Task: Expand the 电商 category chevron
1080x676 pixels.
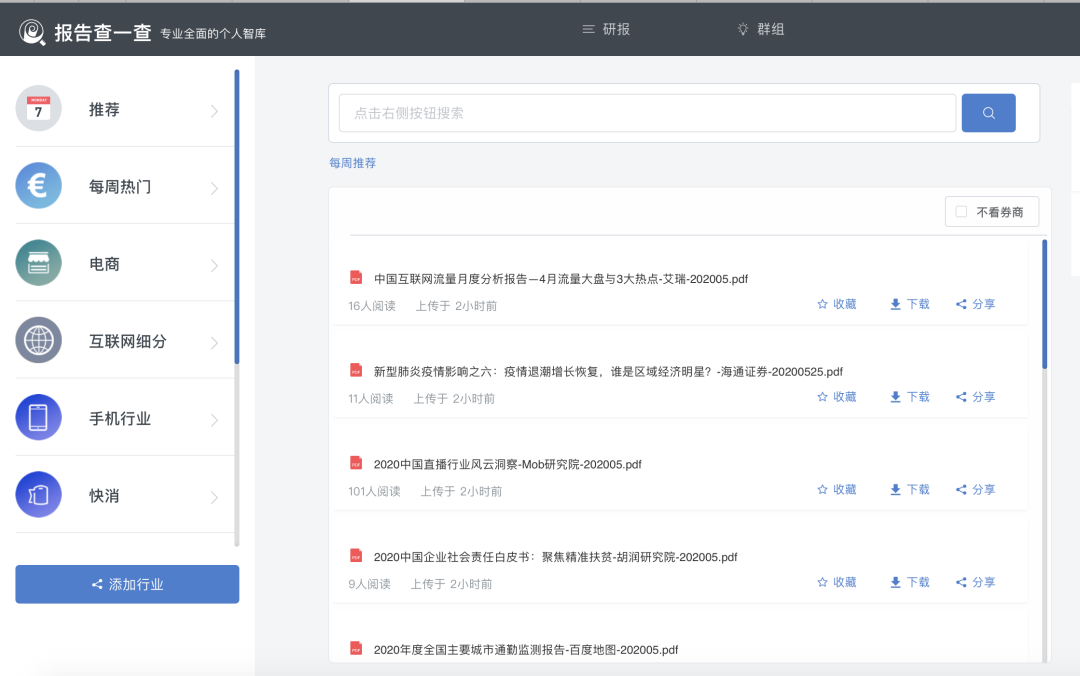Action: (214, 265)
